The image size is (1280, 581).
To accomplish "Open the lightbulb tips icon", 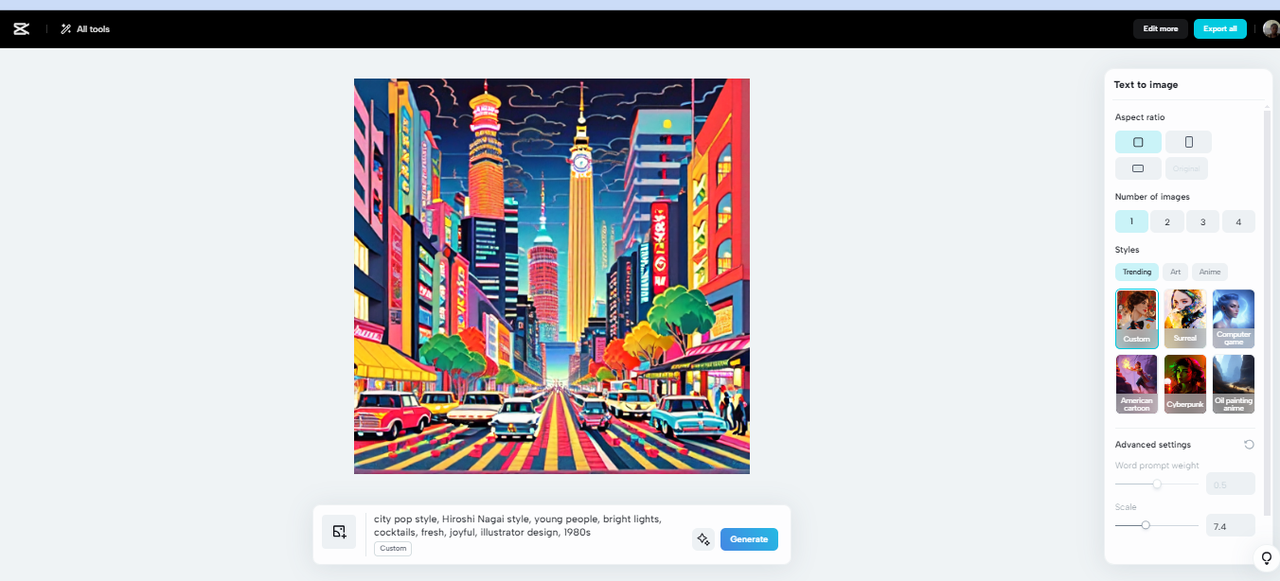I will [x=1267, y=558].
